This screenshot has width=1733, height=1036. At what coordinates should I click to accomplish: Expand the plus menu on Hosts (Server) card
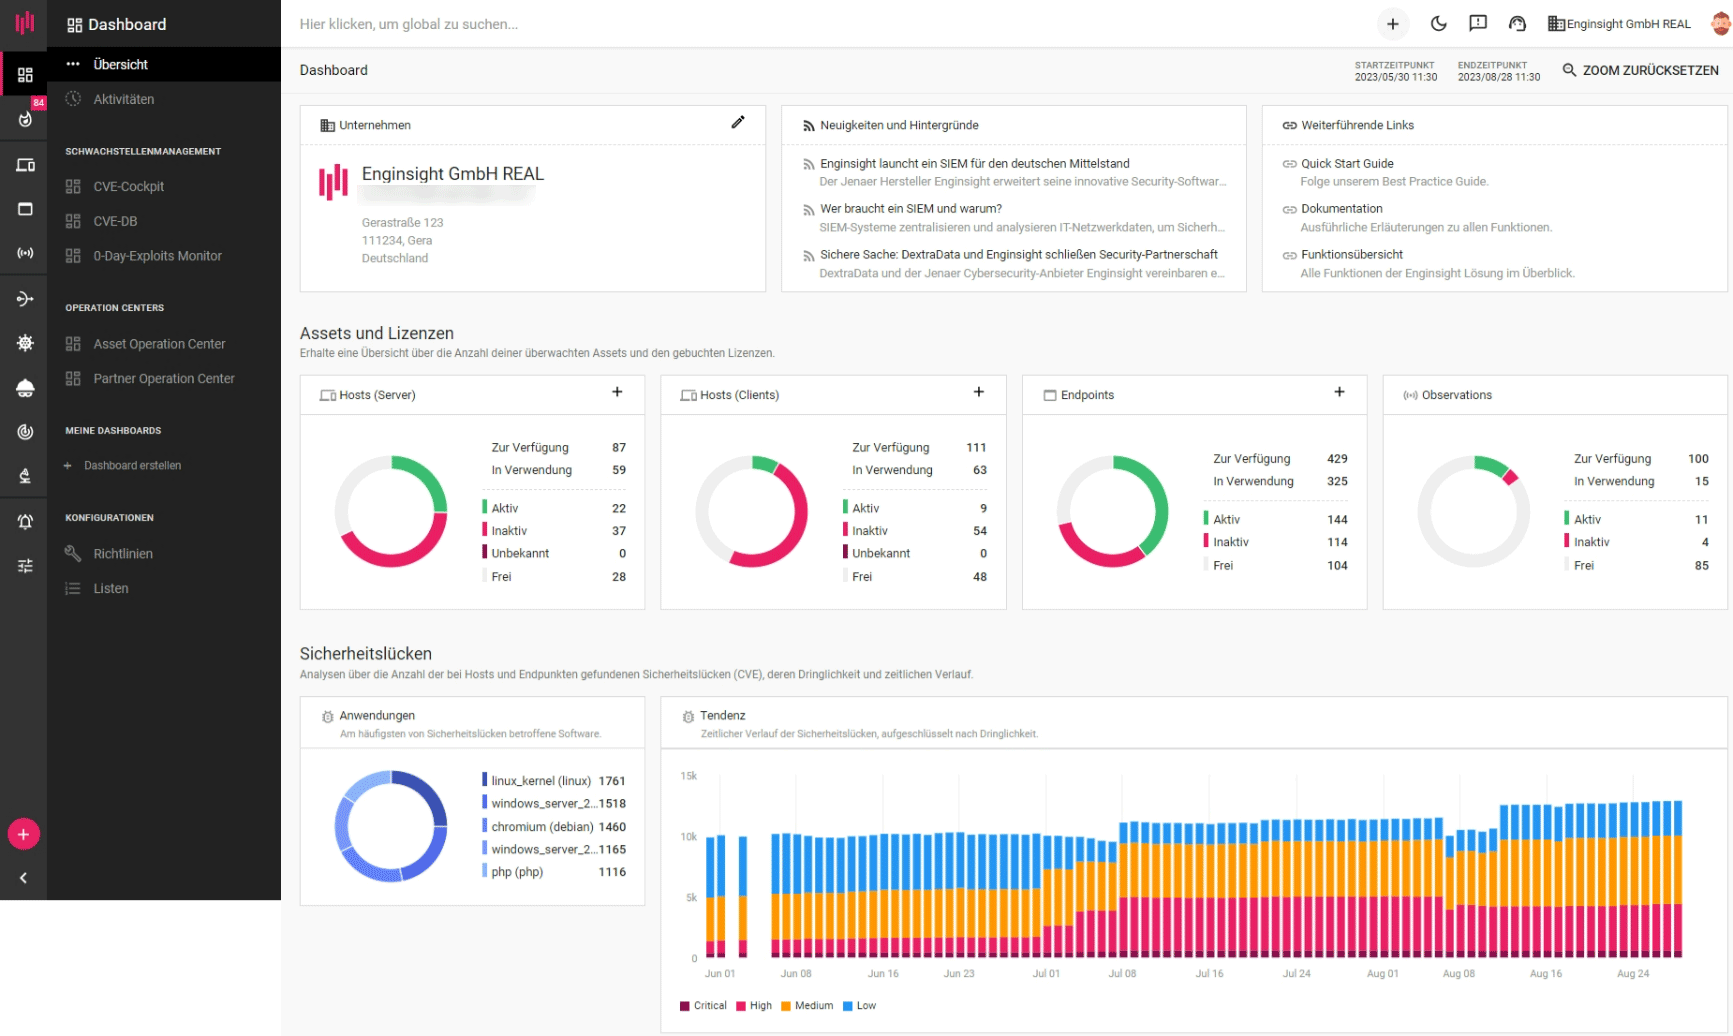pos(617,392)
